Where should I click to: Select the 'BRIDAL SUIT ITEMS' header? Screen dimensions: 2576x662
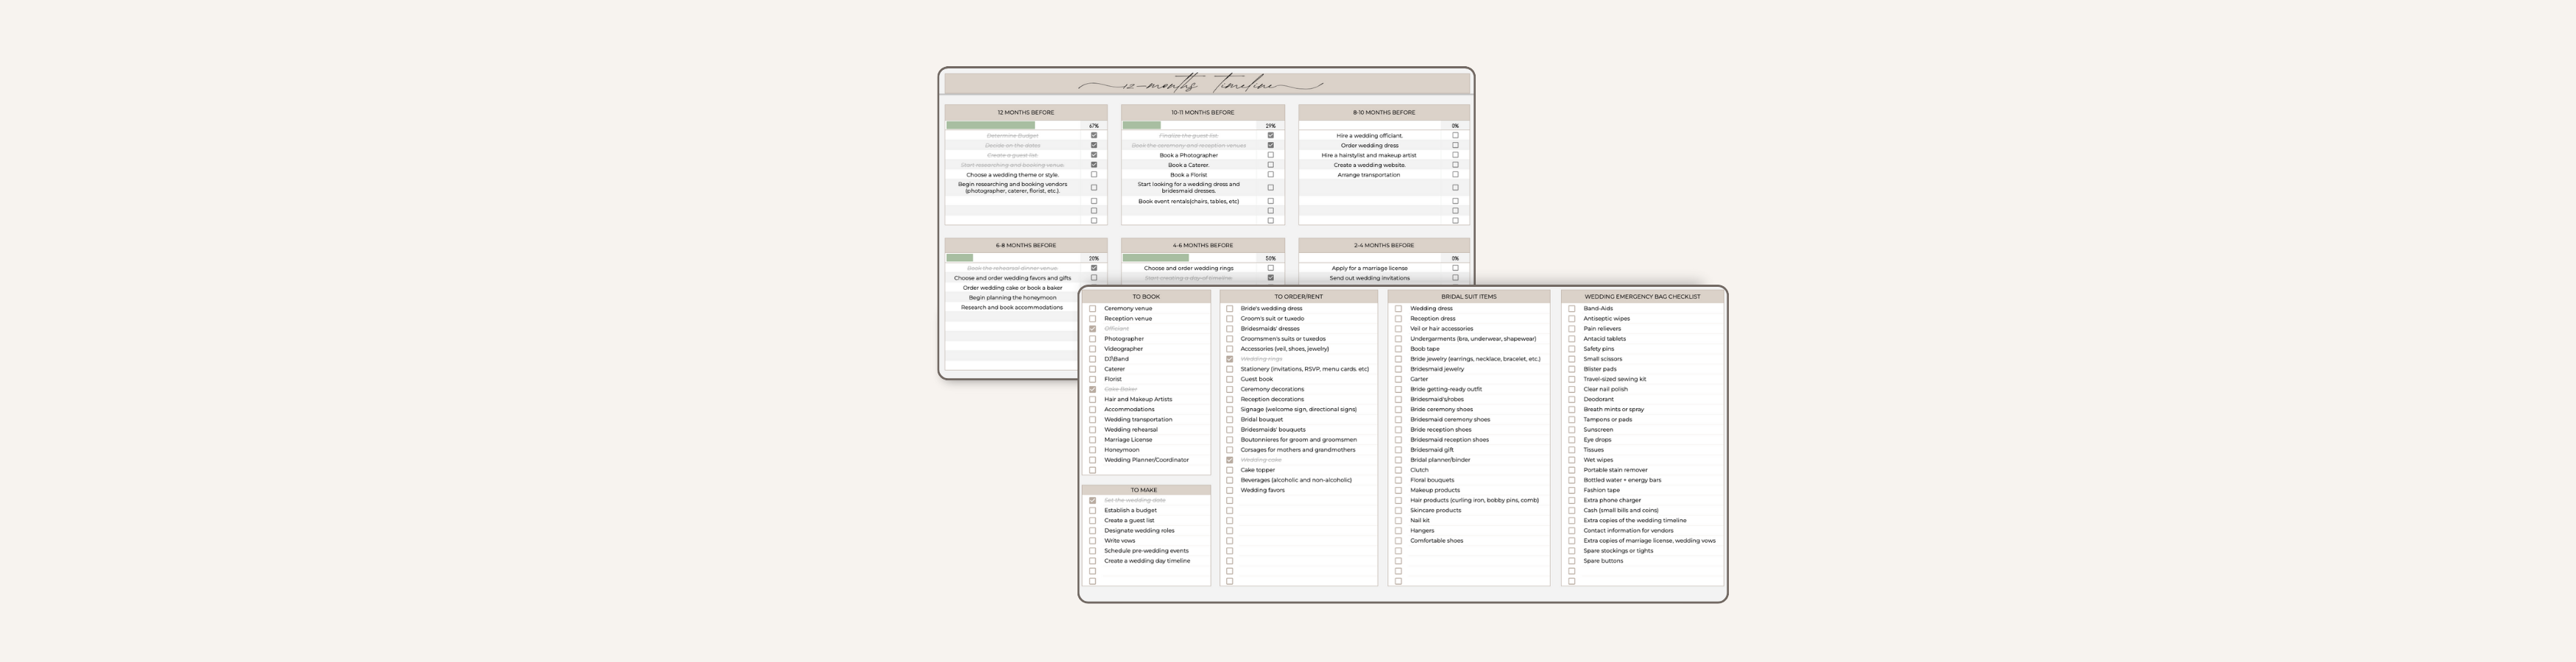(x=1469, y=296)
